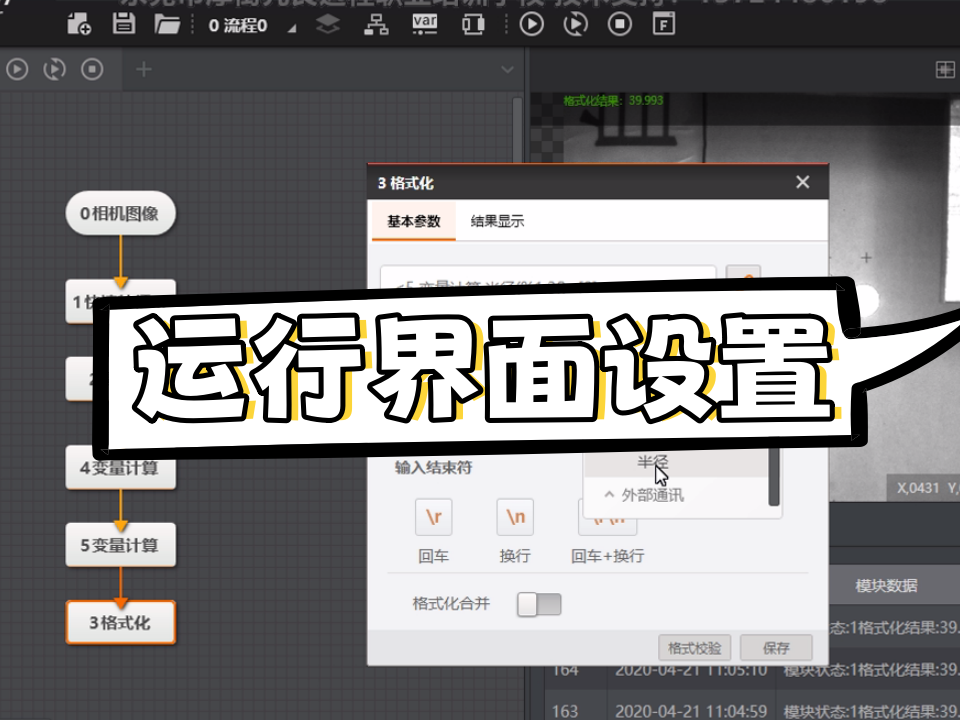This screenshot has height=720, width=960.
Task: Click the 保存 button in the dialog
Action: pos(776,647)
